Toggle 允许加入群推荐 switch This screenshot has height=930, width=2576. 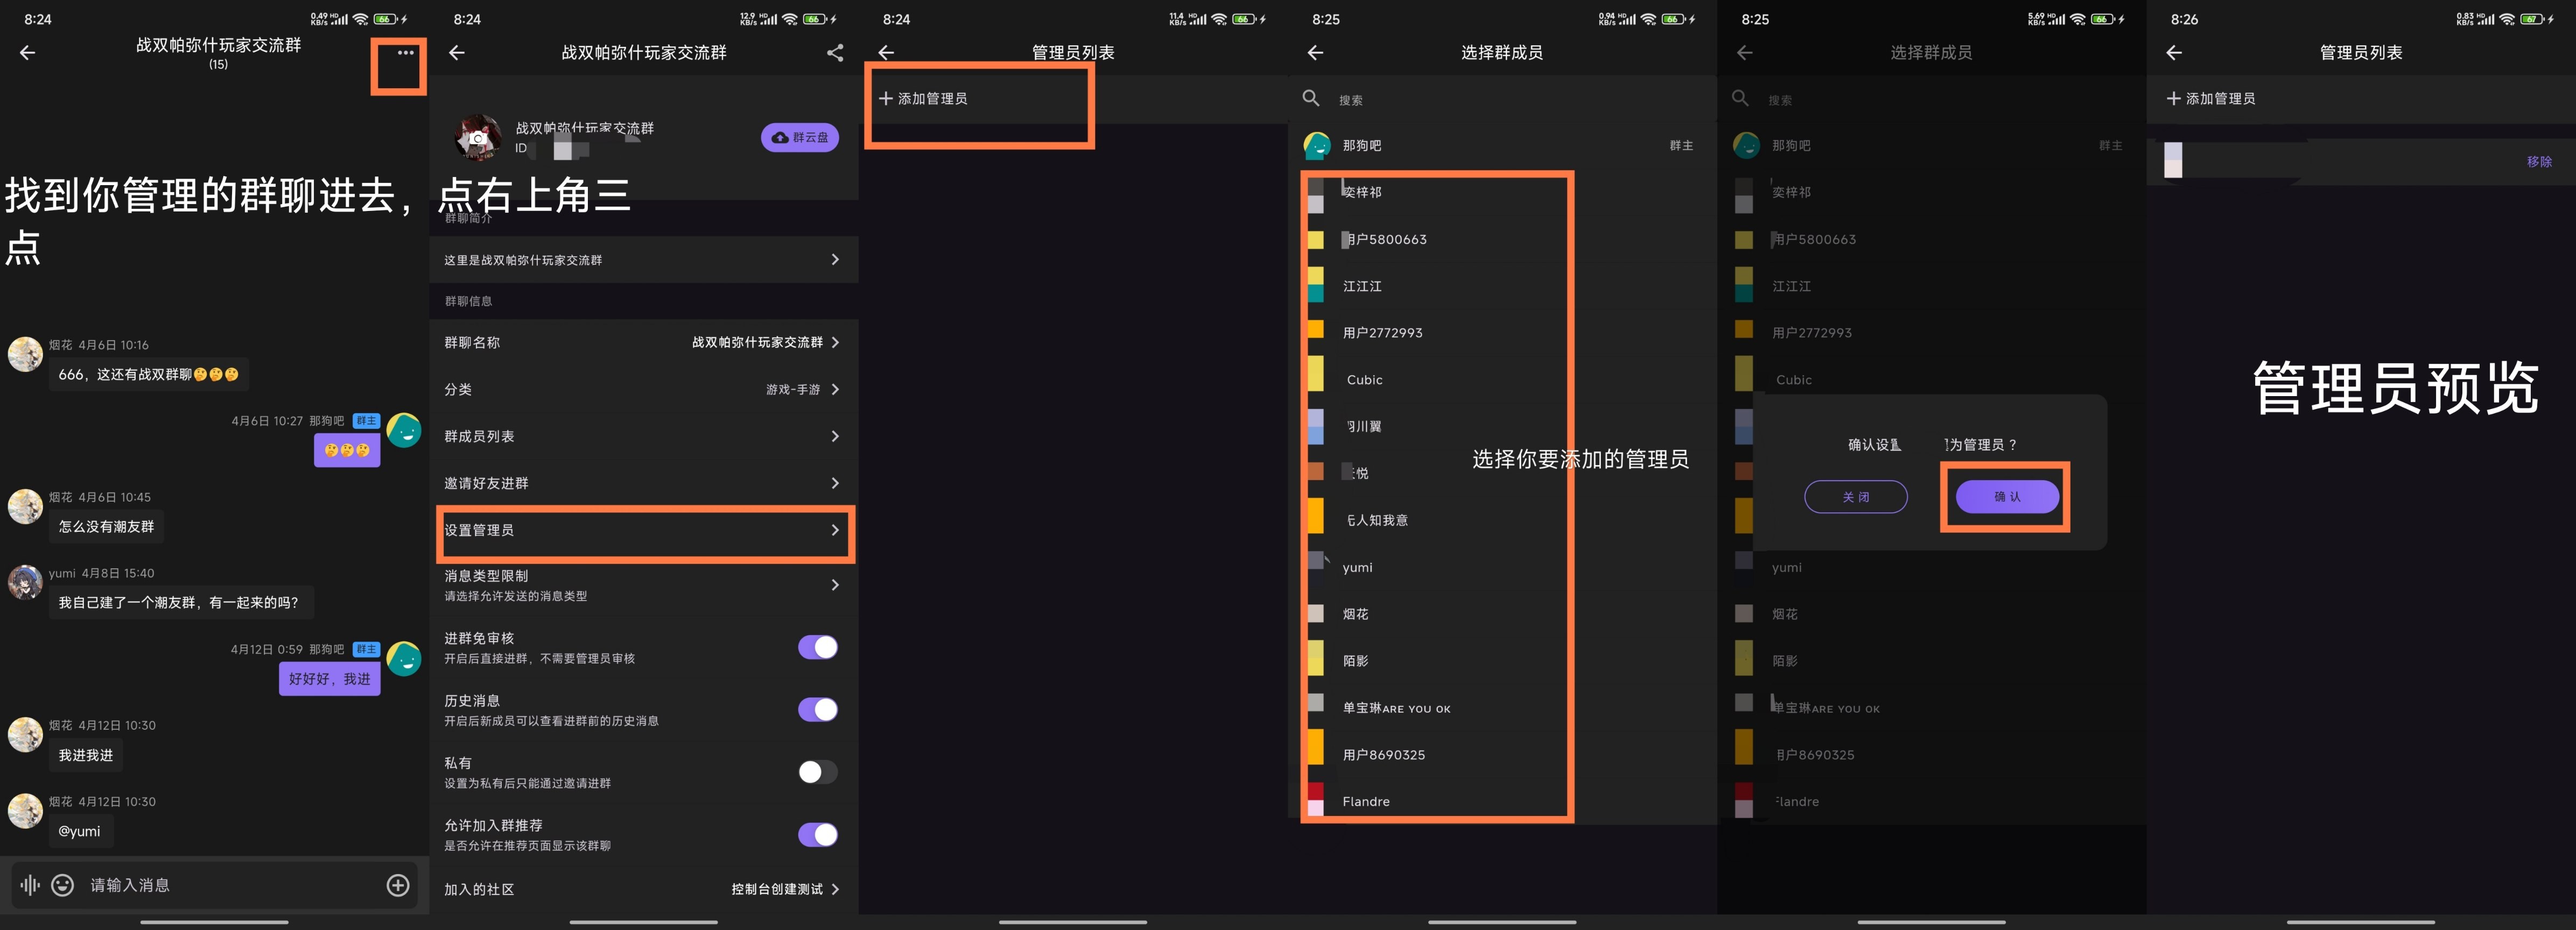tap(818, 834)
